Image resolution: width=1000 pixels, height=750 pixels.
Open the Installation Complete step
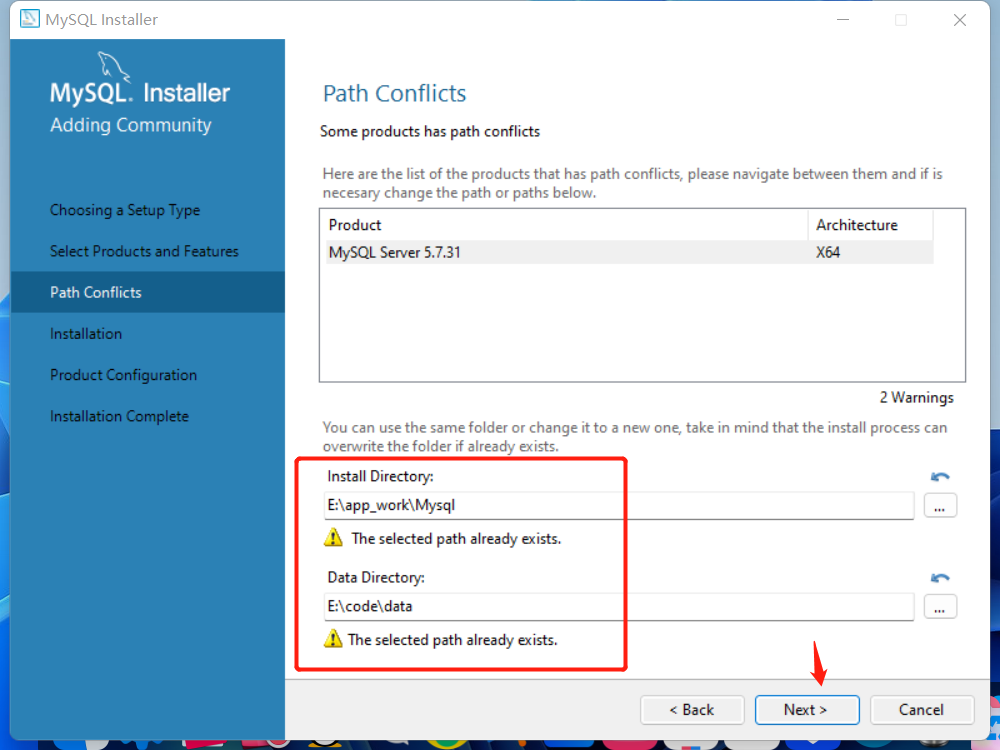point(119,416)
